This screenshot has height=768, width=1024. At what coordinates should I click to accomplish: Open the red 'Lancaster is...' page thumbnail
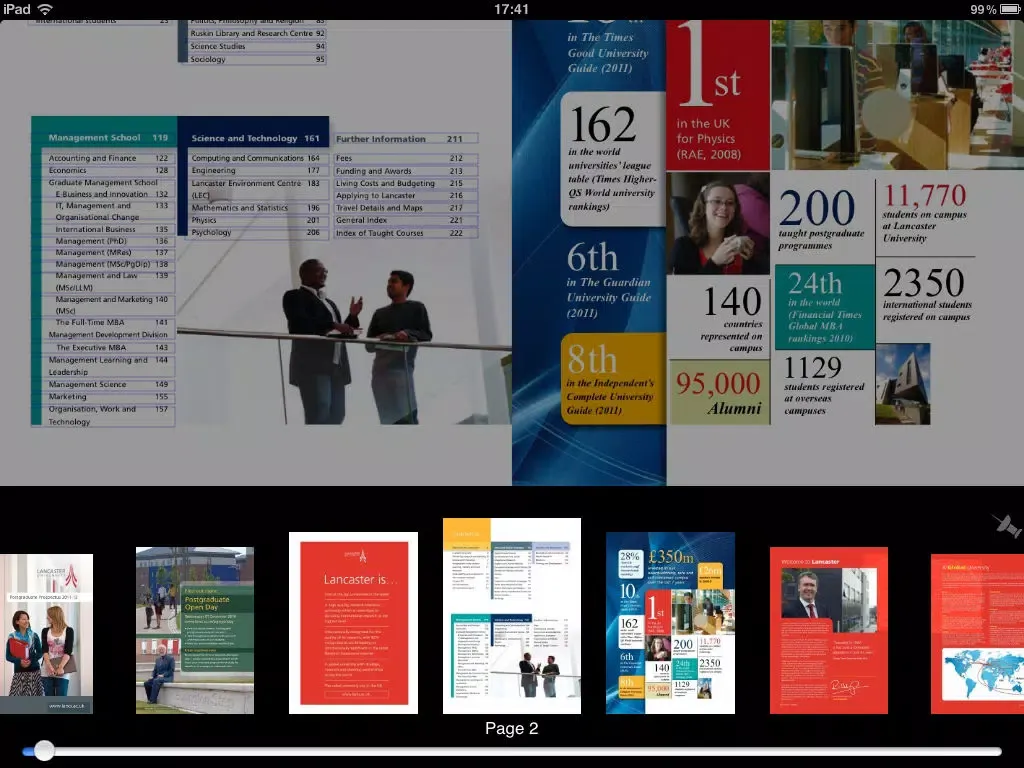coord(353,623)
